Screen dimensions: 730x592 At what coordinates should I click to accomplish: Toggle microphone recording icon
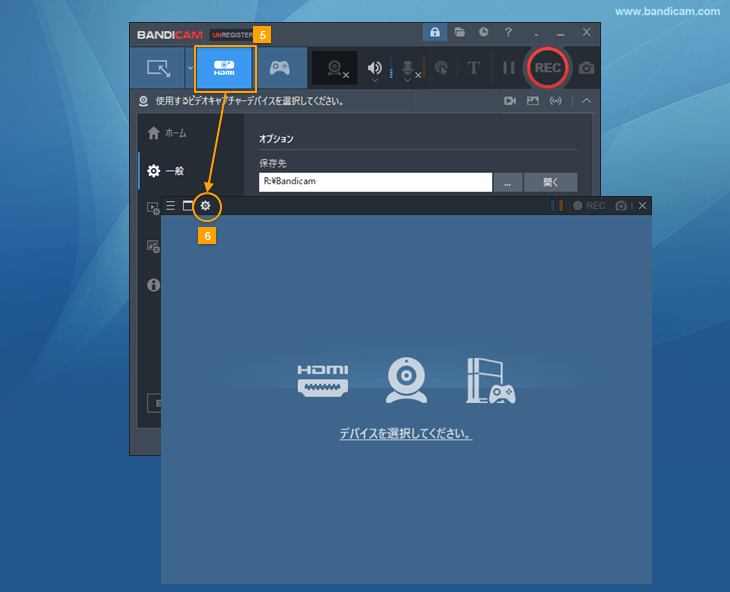408,67
